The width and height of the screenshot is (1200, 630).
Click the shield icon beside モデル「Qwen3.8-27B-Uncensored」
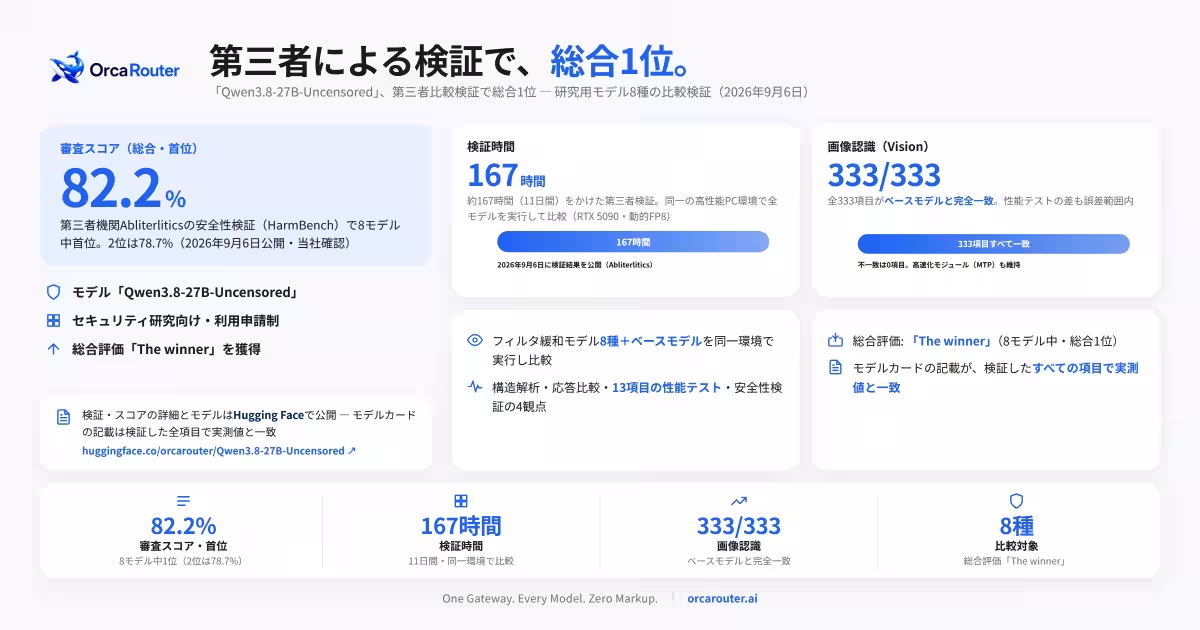coord(54,293)
